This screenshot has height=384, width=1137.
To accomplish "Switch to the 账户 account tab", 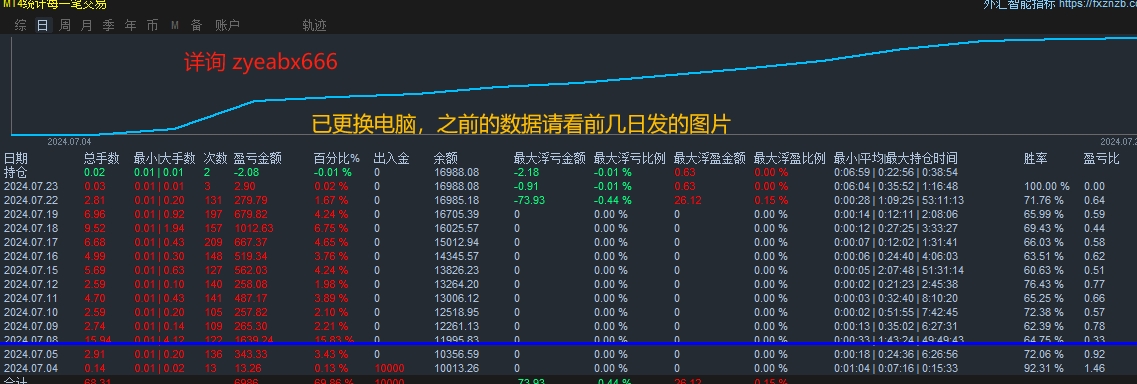I will tap(228, 25).
